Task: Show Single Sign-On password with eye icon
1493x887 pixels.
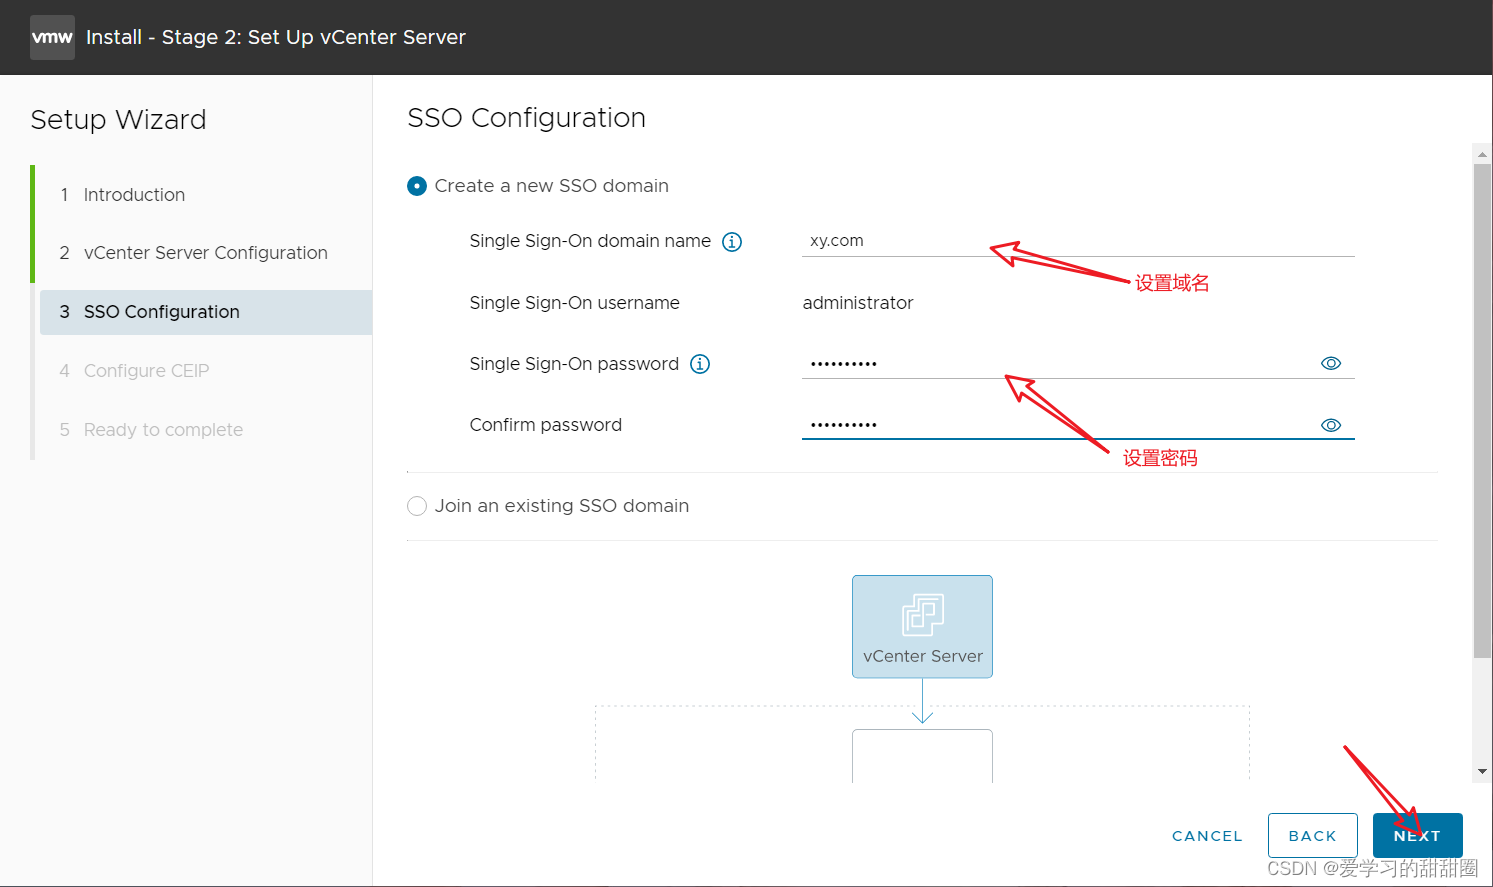Action: (1331, 363)
